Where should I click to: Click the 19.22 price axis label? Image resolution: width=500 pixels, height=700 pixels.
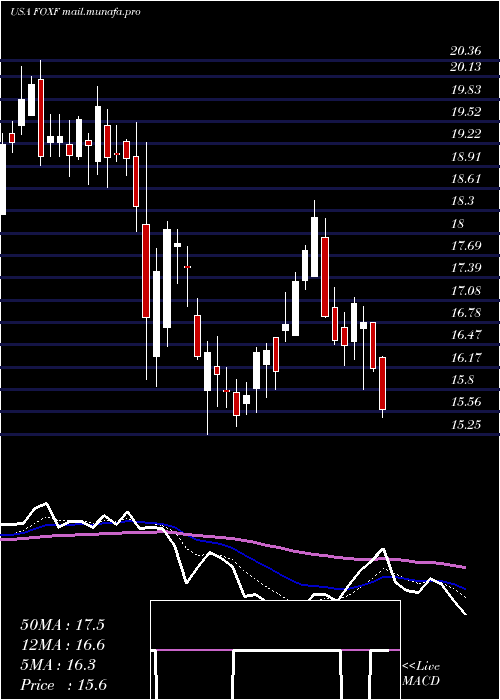466,134
